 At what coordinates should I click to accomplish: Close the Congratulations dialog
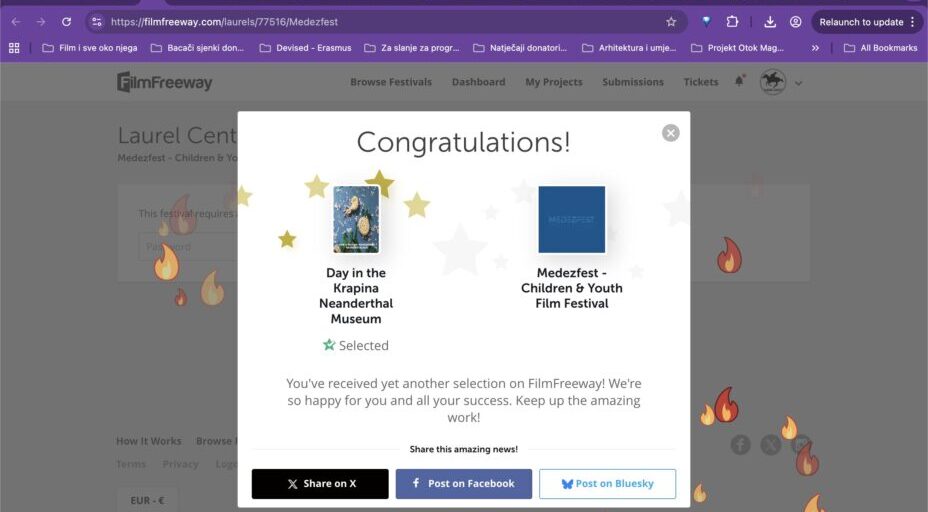(670, 133)
